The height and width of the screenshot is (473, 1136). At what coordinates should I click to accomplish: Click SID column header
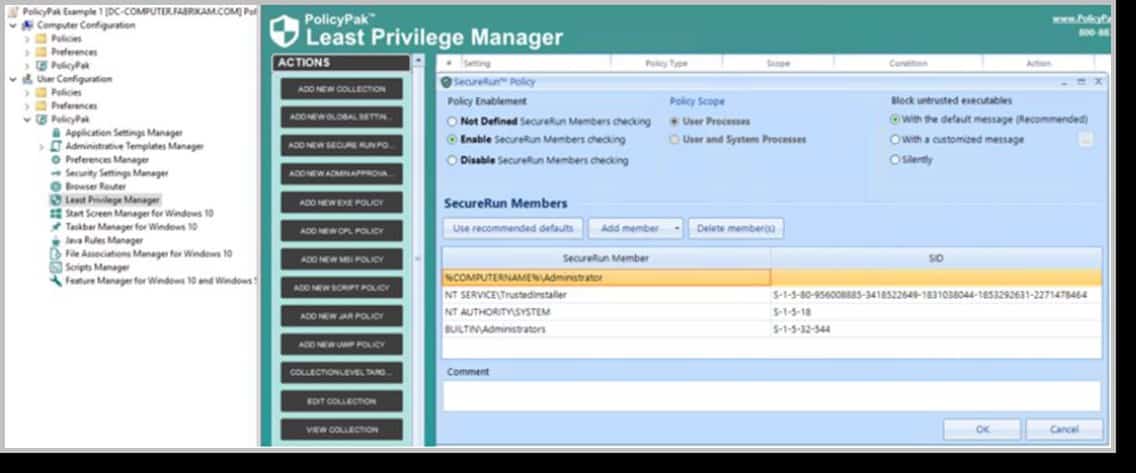pyautogui.click(x=936, y=259)
